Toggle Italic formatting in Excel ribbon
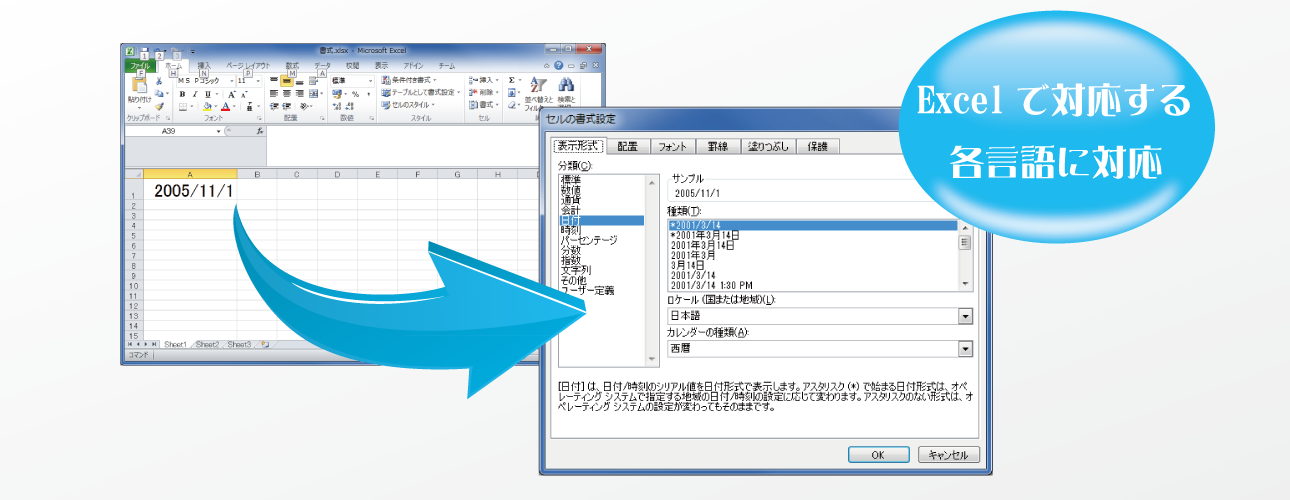1290x500 pixels. (x=194, y=94)
